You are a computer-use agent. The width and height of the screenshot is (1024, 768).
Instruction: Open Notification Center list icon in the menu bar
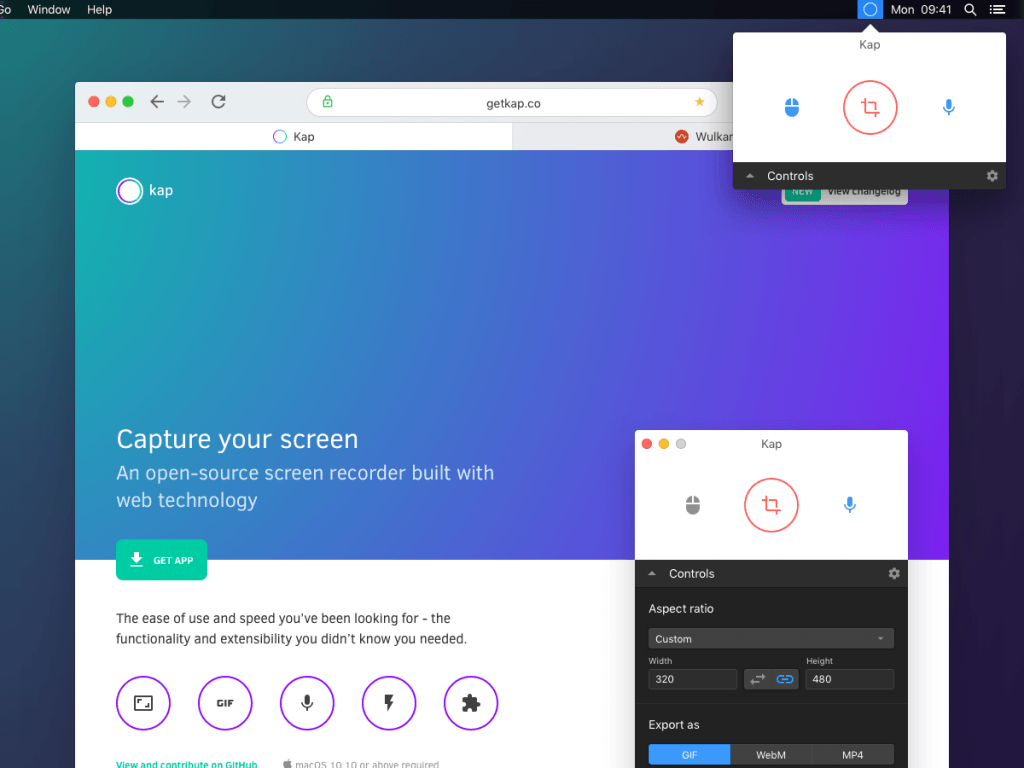[997, 9]
